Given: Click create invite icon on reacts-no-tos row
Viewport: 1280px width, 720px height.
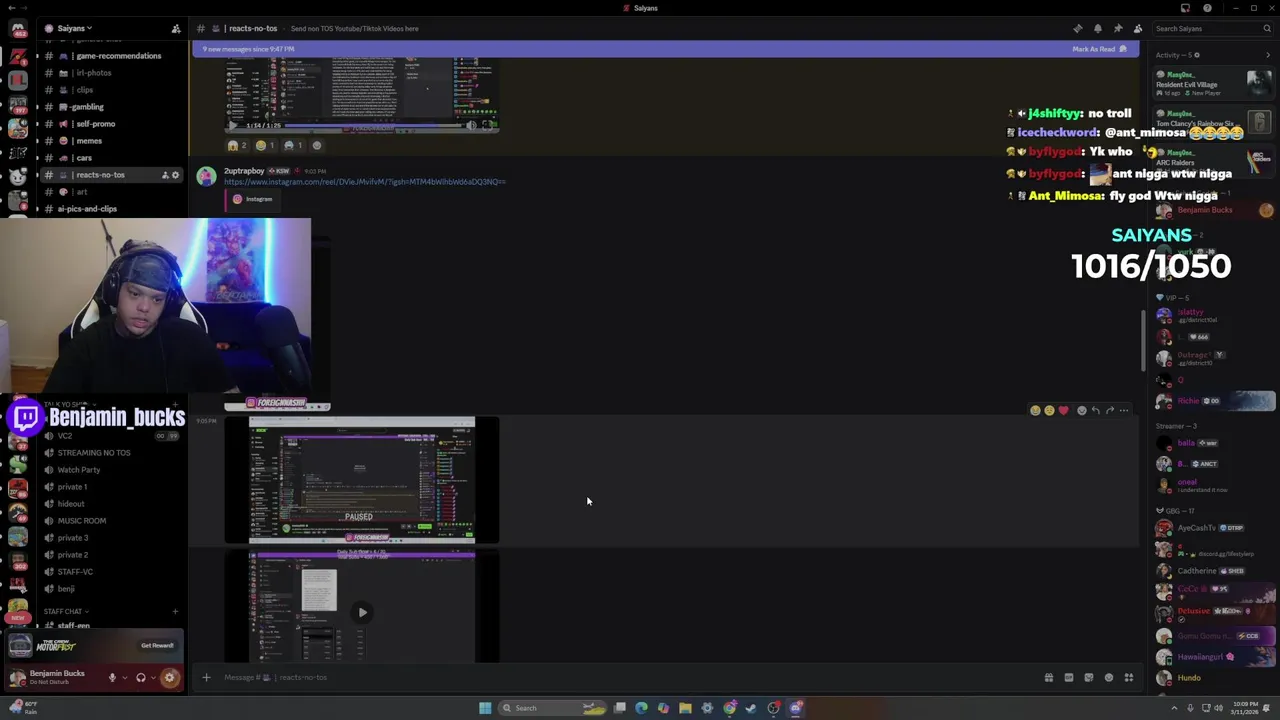Looking at the screenshot, I should click(x=165, y=175).
